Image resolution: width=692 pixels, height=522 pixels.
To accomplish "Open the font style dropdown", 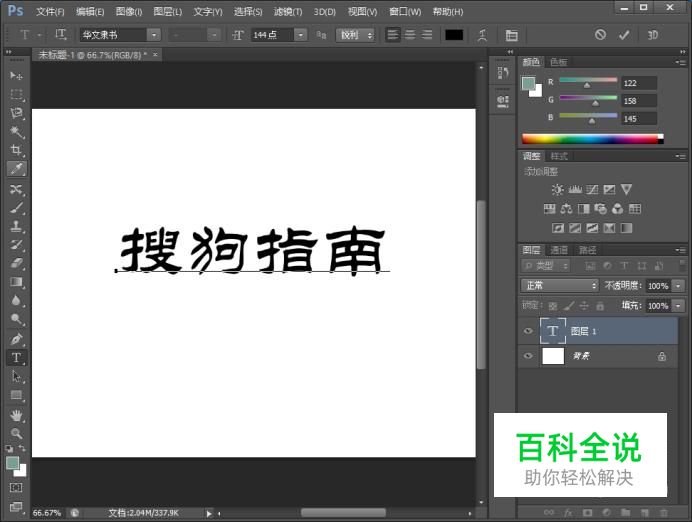I will pos(214,35).
